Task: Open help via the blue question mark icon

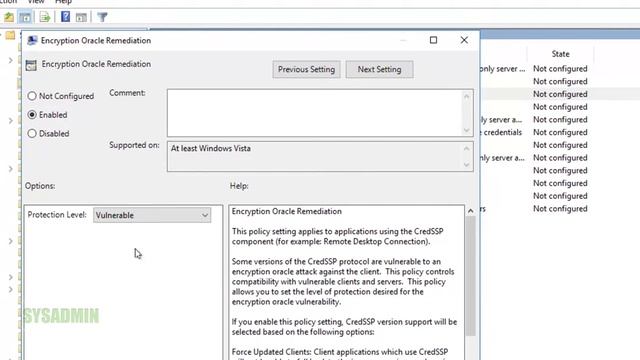Action: pos(65,17)
